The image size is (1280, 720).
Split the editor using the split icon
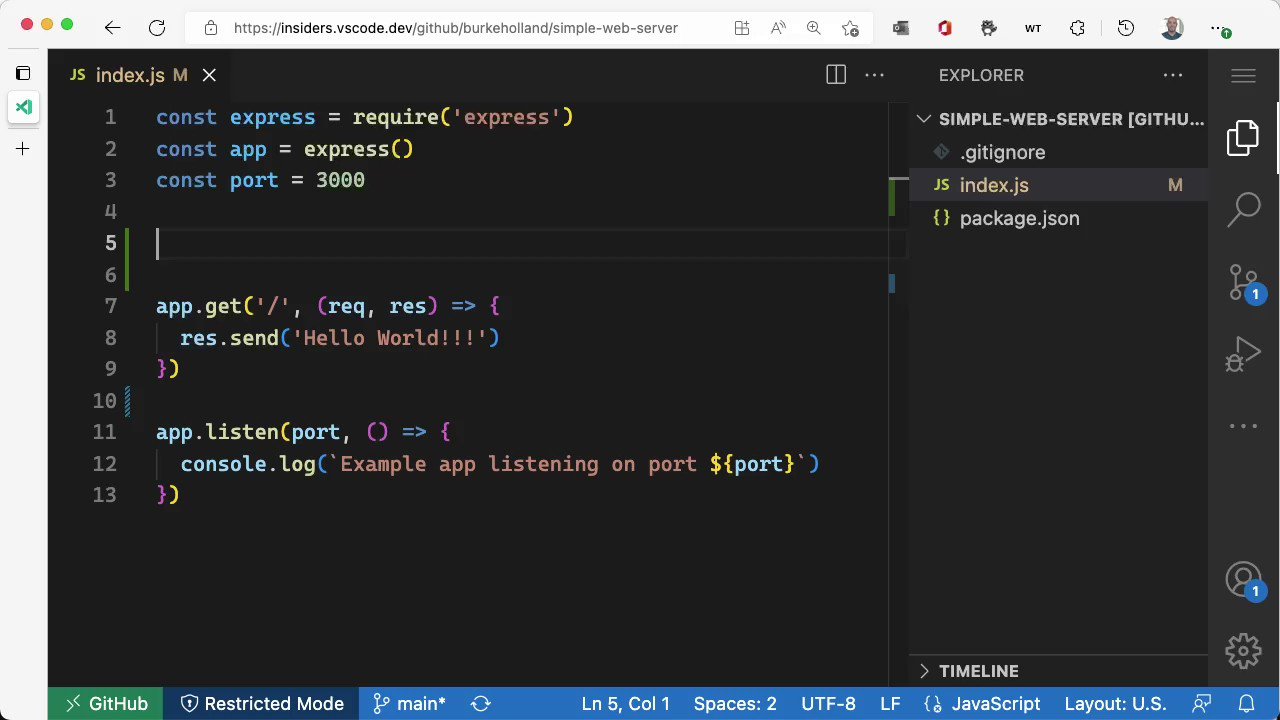[x=836, y=75]
